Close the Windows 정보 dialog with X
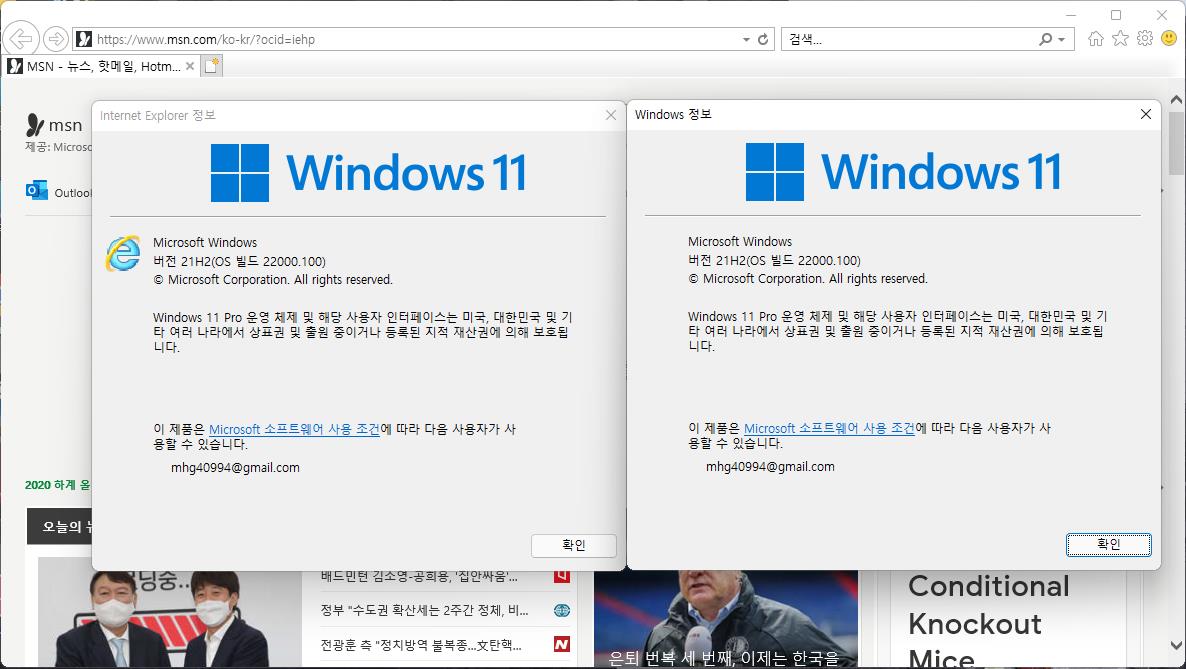The height and width of the screenshot is (669, 1186). coord(1146,114)
